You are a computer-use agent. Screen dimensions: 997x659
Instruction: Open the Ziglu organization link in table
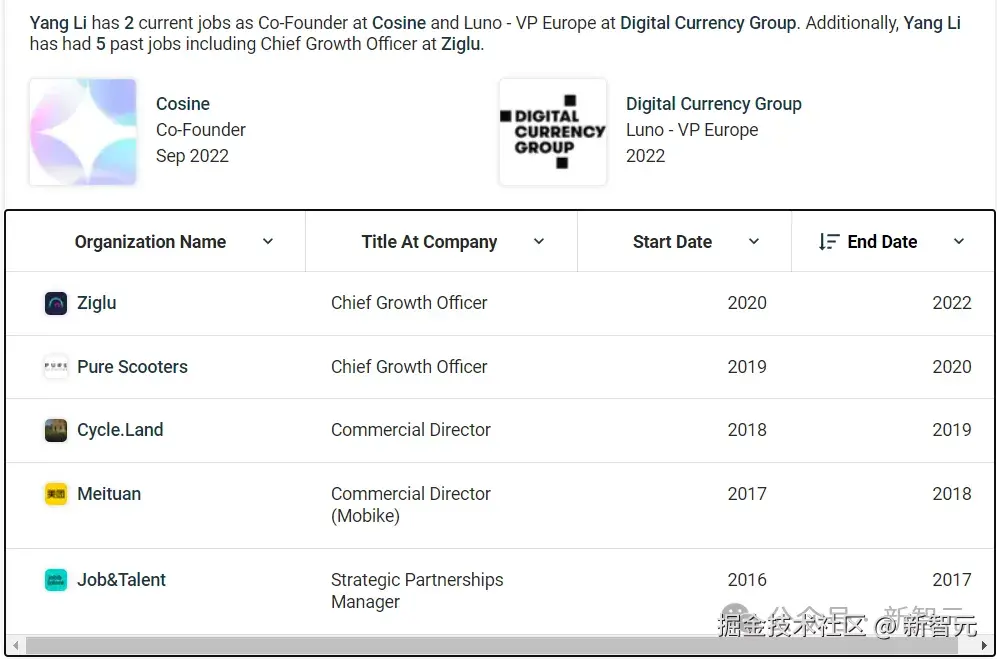97,303
